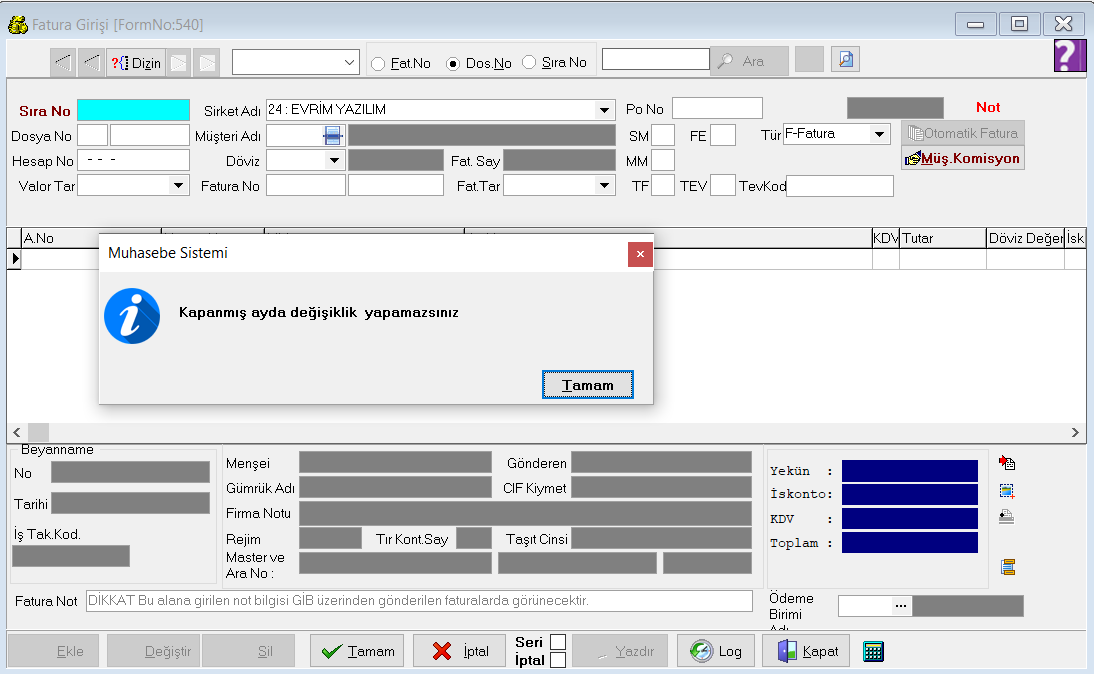Click the Po No input field
Viewport: 1094px width, 674px height.
[717, 108]
